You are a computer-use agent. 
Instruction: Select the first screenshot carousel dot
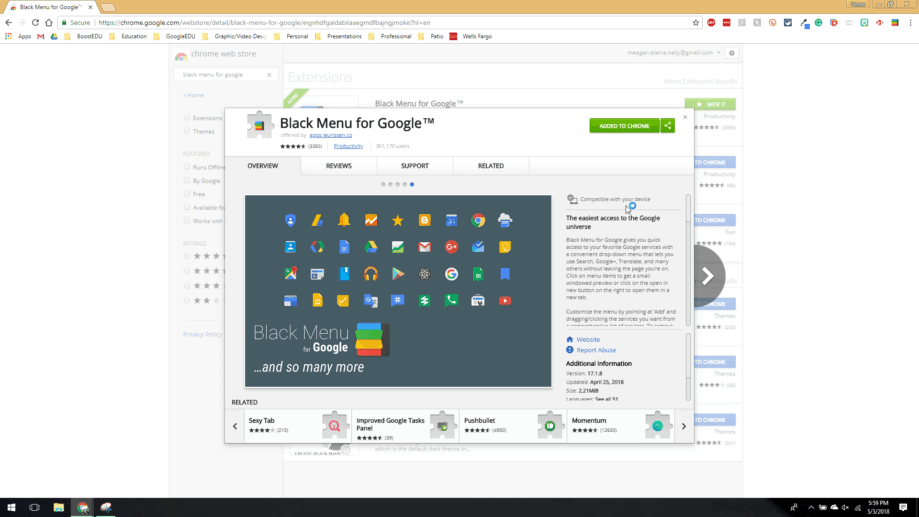coord(382,185)
